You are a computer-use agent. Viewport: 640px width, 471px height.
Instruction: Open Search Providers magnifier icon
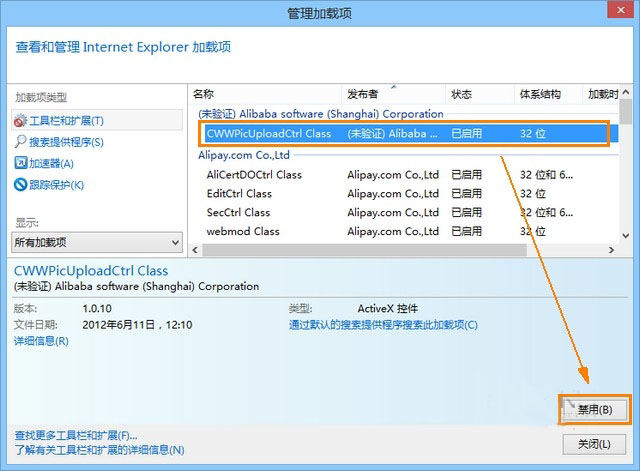[20, 142]
